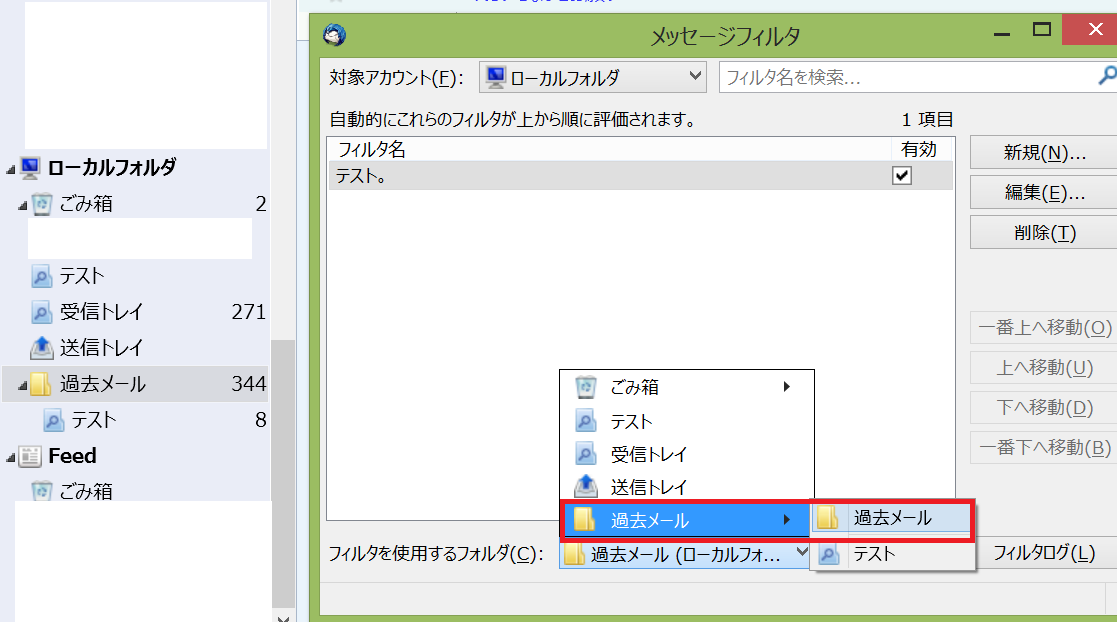Screen dimensions: 1117x622
Task: Click the ローカルフォルダ computer icon in the sidebar
Action: [30, 168]
